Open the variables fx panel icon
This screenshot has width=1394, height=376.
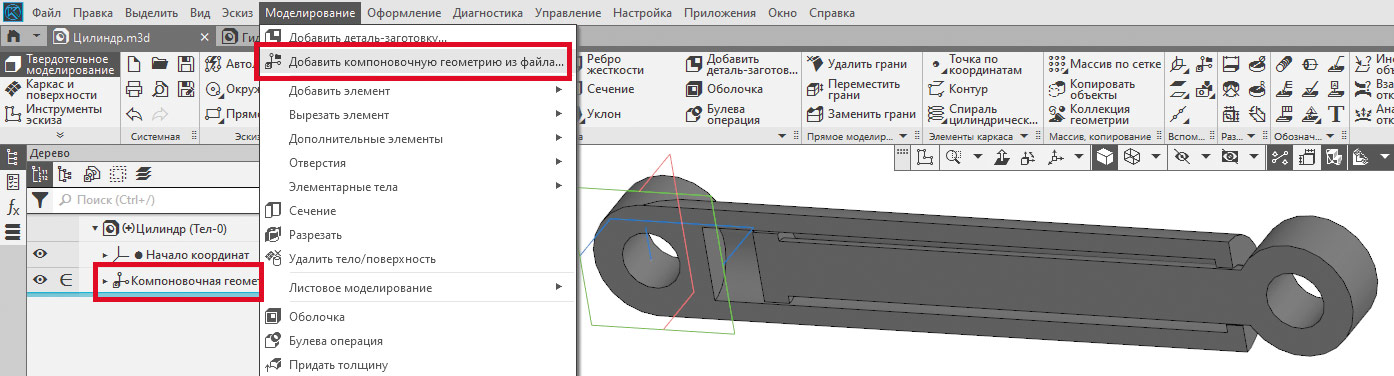click(x=13, y=208)
